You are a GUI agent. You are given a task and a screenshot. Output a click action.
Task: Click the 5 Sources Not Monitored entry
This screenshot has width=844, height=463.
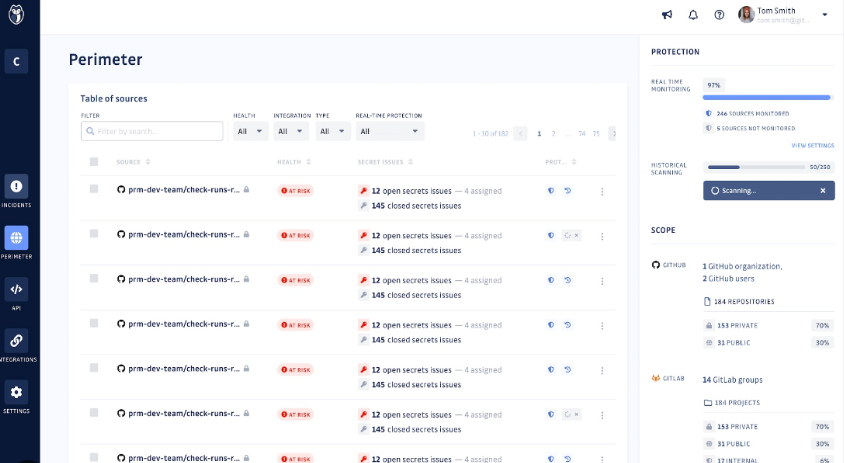750,128
